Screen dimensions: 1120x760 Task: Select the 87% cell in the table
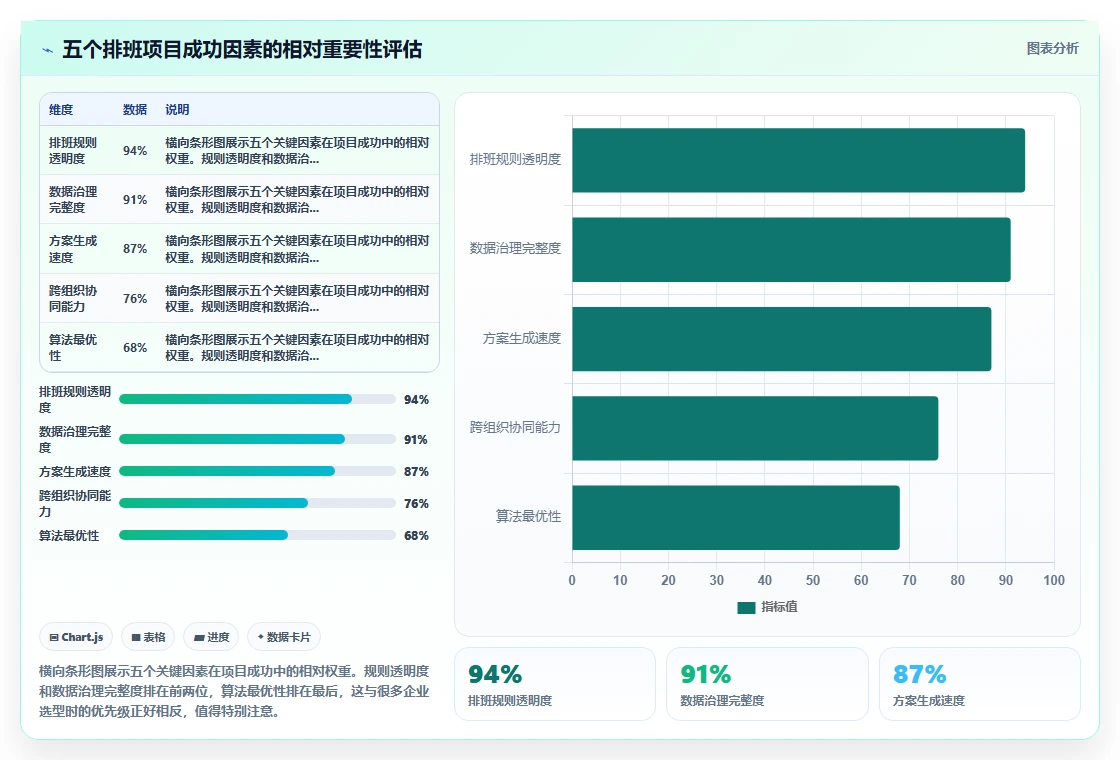point(135,249)
